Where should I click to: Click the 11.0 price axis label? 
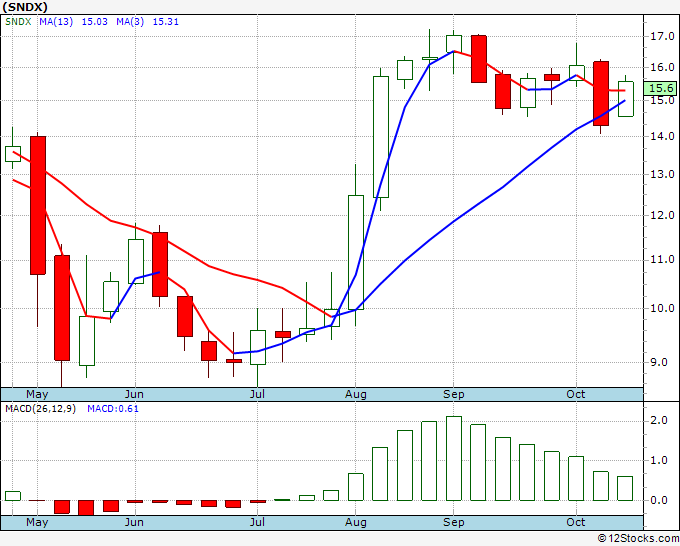(662, 260)
